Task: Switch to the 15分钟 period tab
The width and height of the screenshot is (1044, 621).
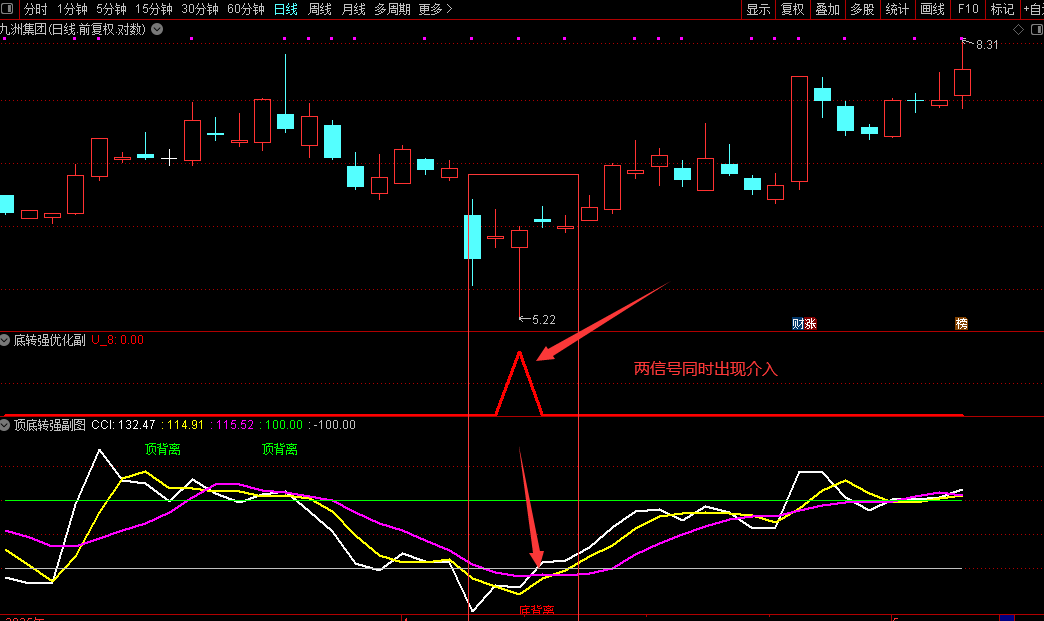Action: pos(154,9)
